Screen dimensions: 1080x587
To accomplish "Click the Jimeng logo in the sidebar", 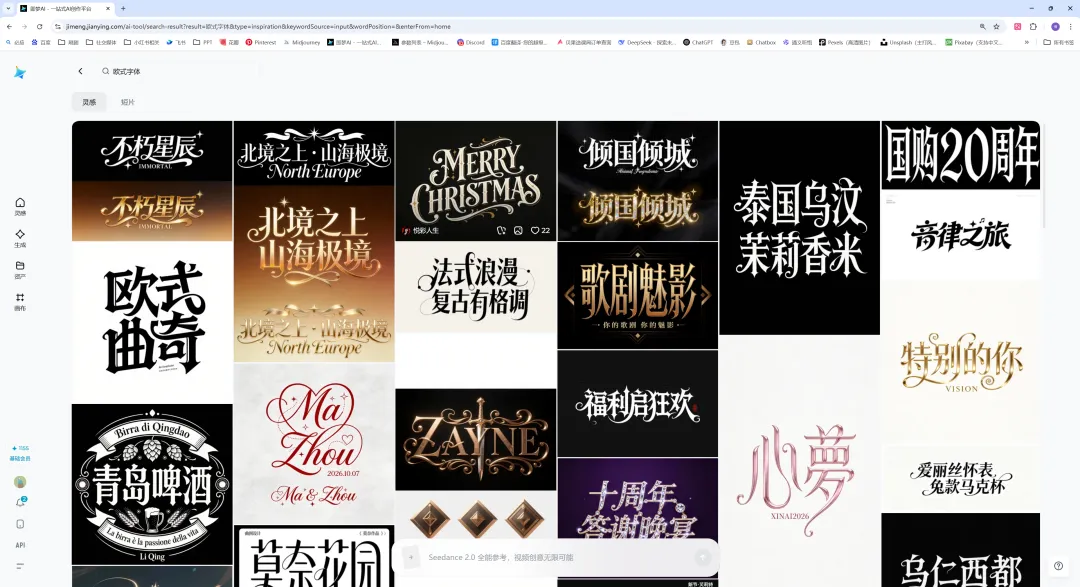I will pos(20,73).
